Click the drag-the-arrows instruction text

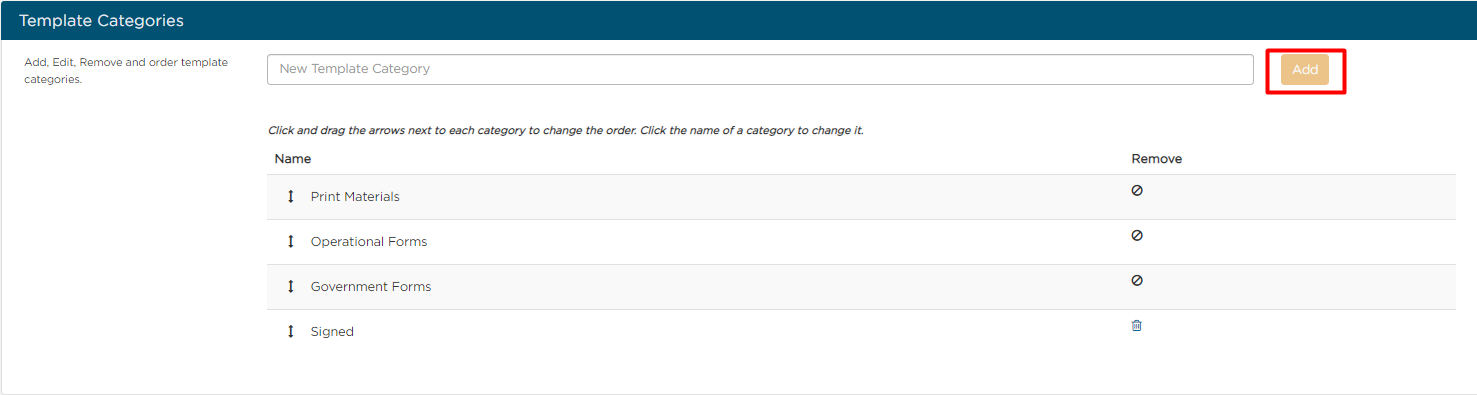pos(566,131)
